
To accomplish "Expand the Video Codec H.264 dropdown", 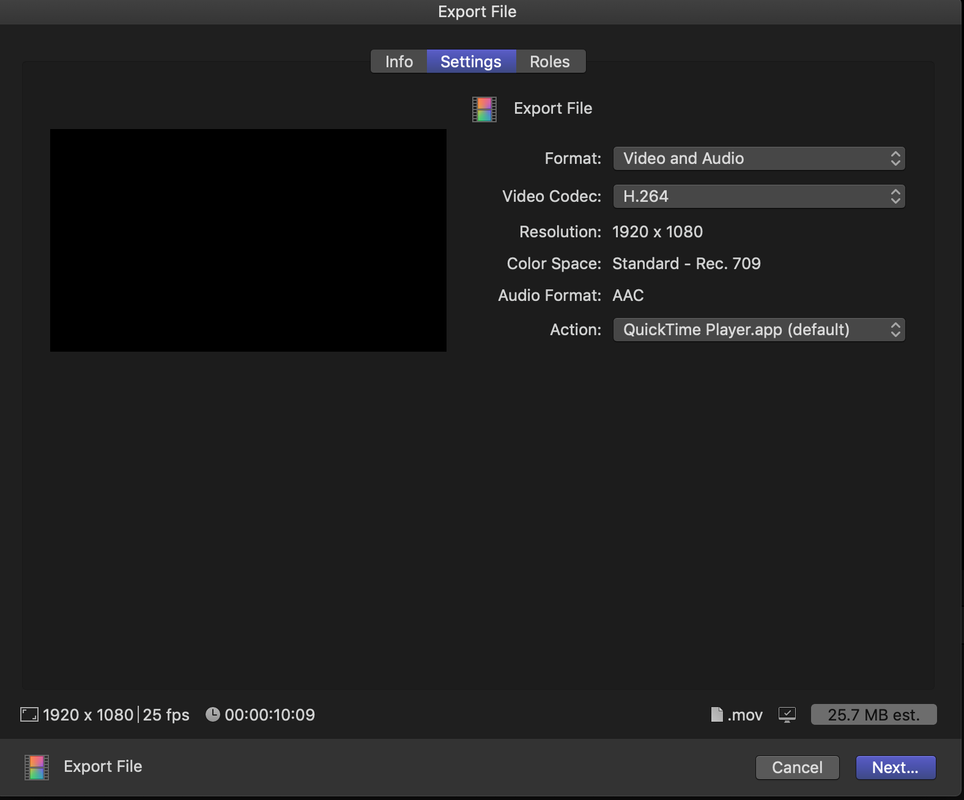I will pos(759,196).
